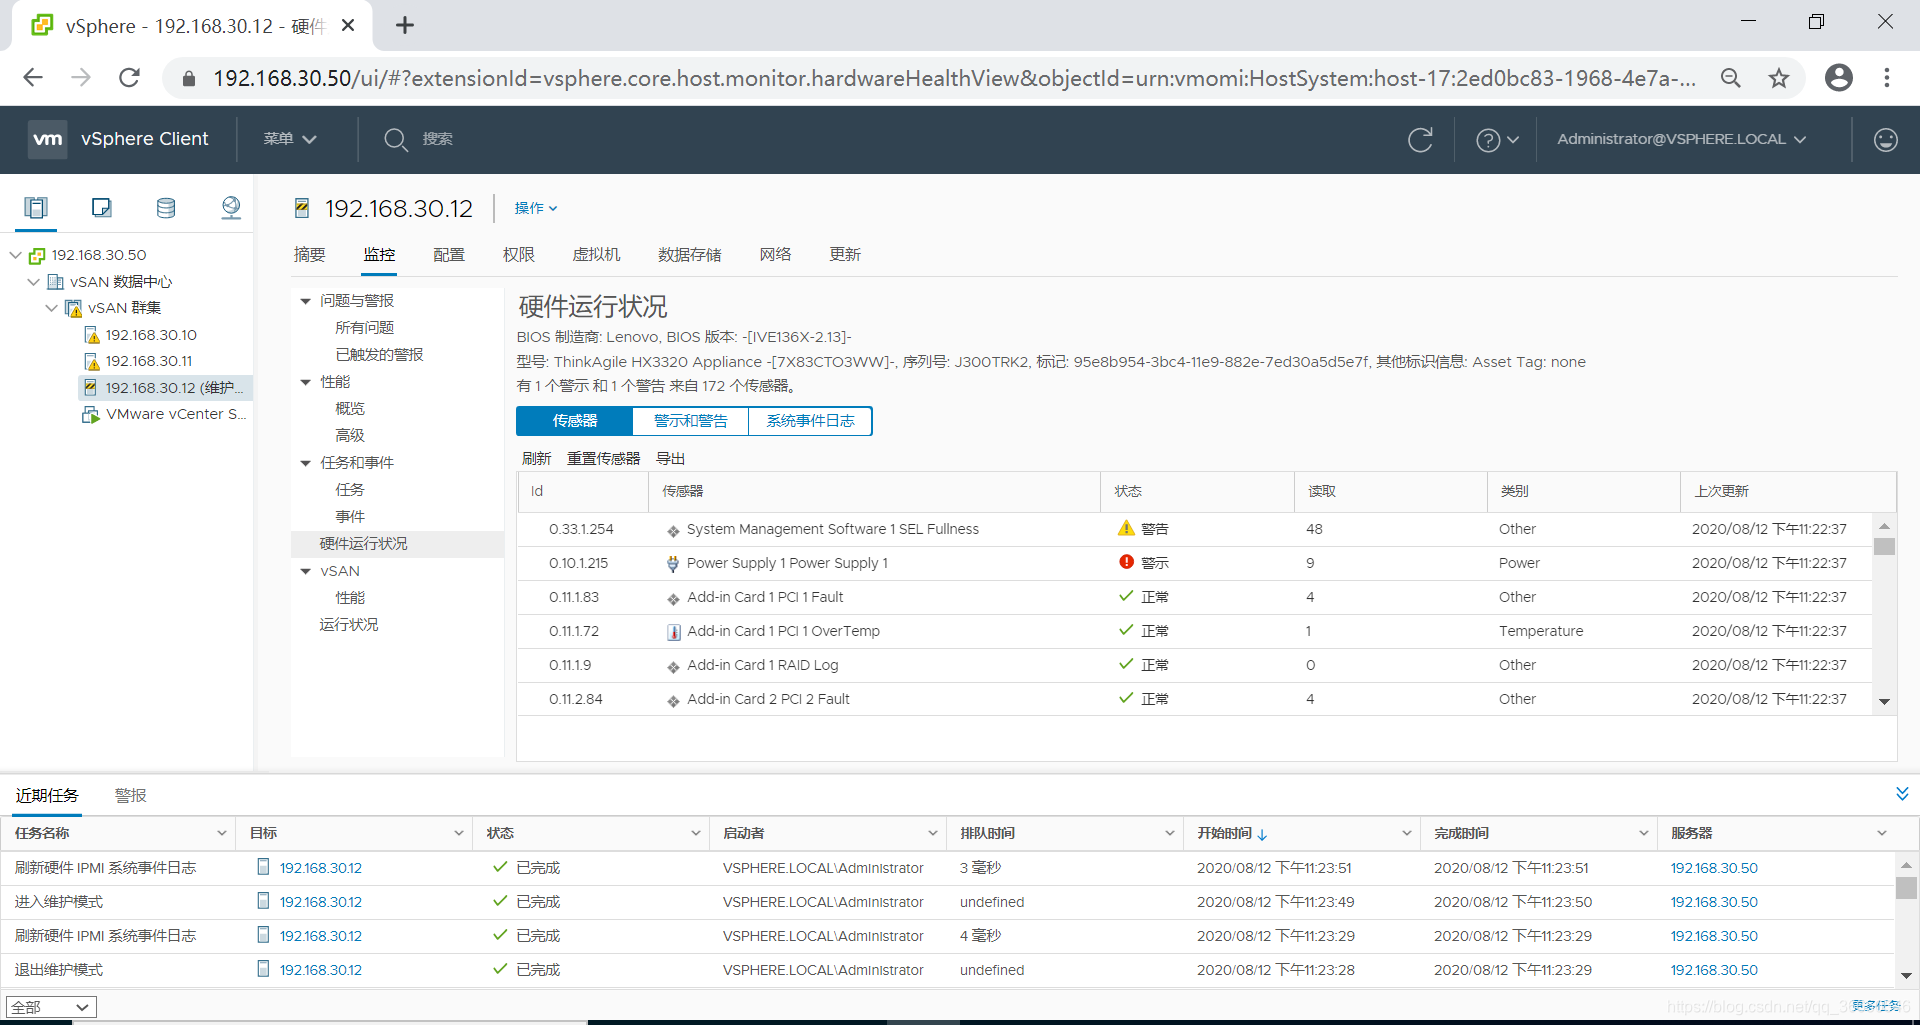Click the browser address bar URL
This screenshot has height=1025, width=1920.
pyautogui.click(x=954, y=78)
